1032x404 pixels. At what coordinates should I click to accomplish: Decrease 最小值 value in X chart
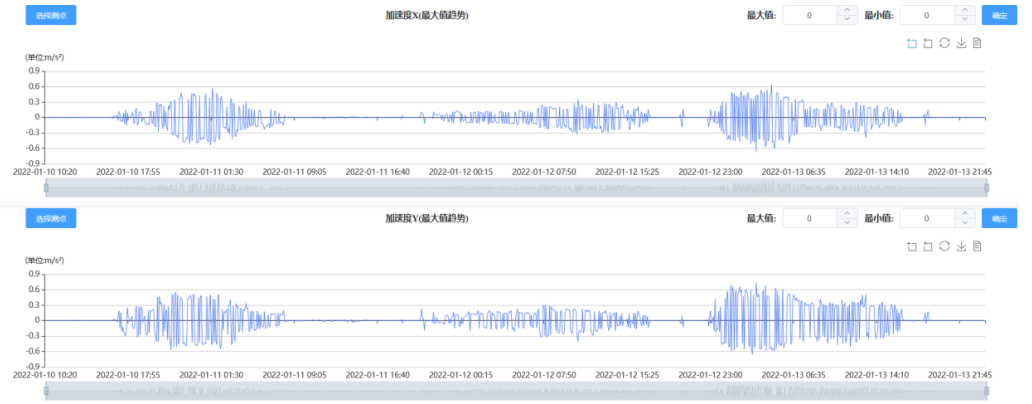click(965, 20)
